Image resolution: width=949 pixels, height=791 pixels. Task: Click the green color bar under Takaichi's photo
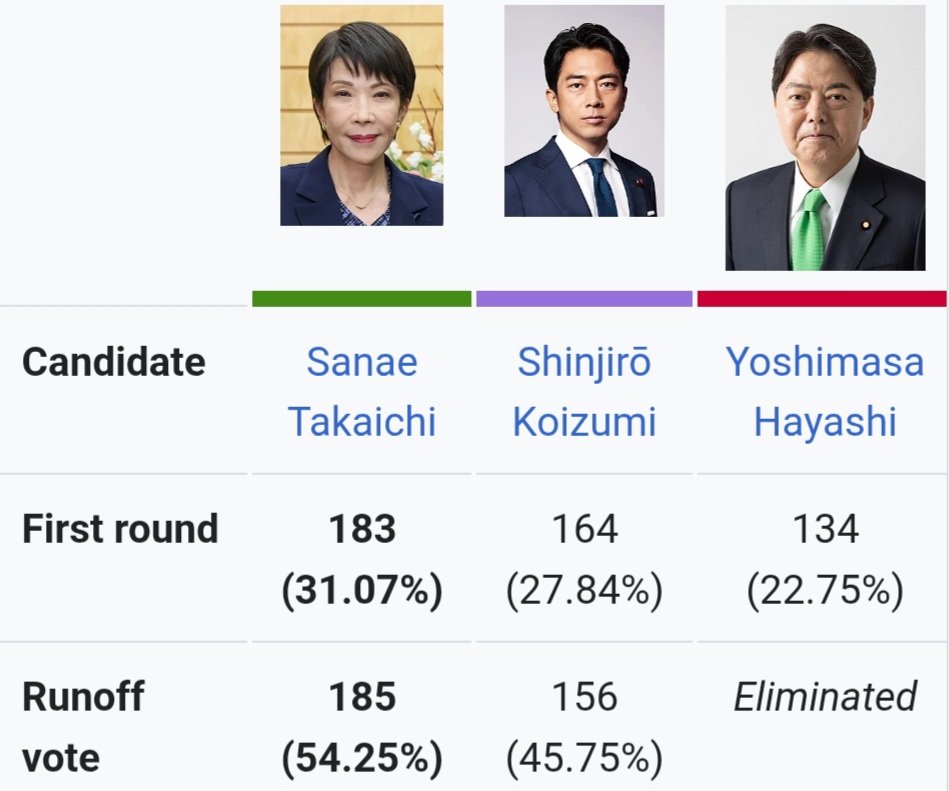pos(361,298)
